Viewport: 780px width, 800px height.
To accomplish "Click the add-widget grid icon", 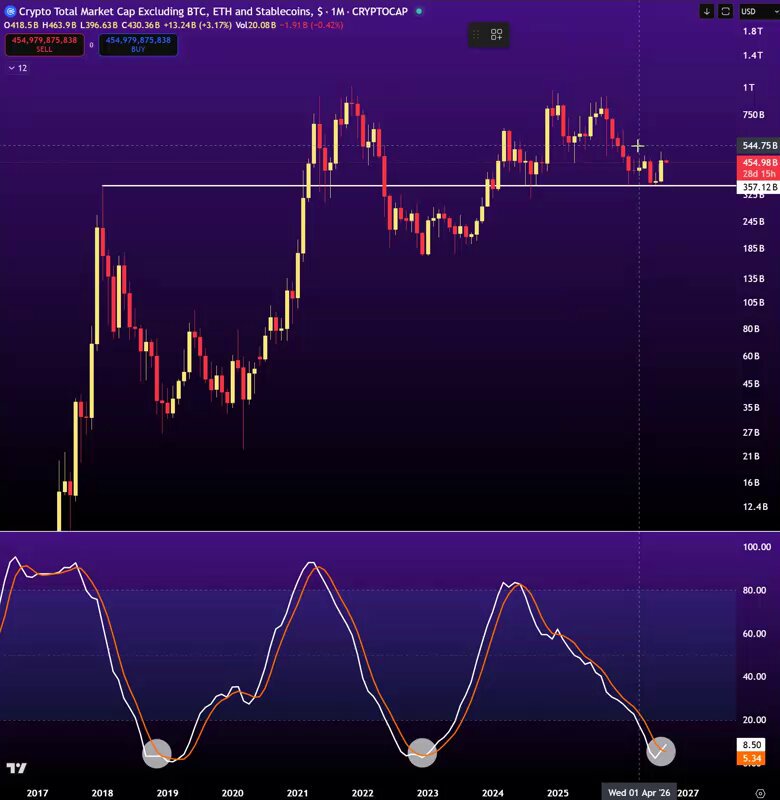I will (496, 35).
